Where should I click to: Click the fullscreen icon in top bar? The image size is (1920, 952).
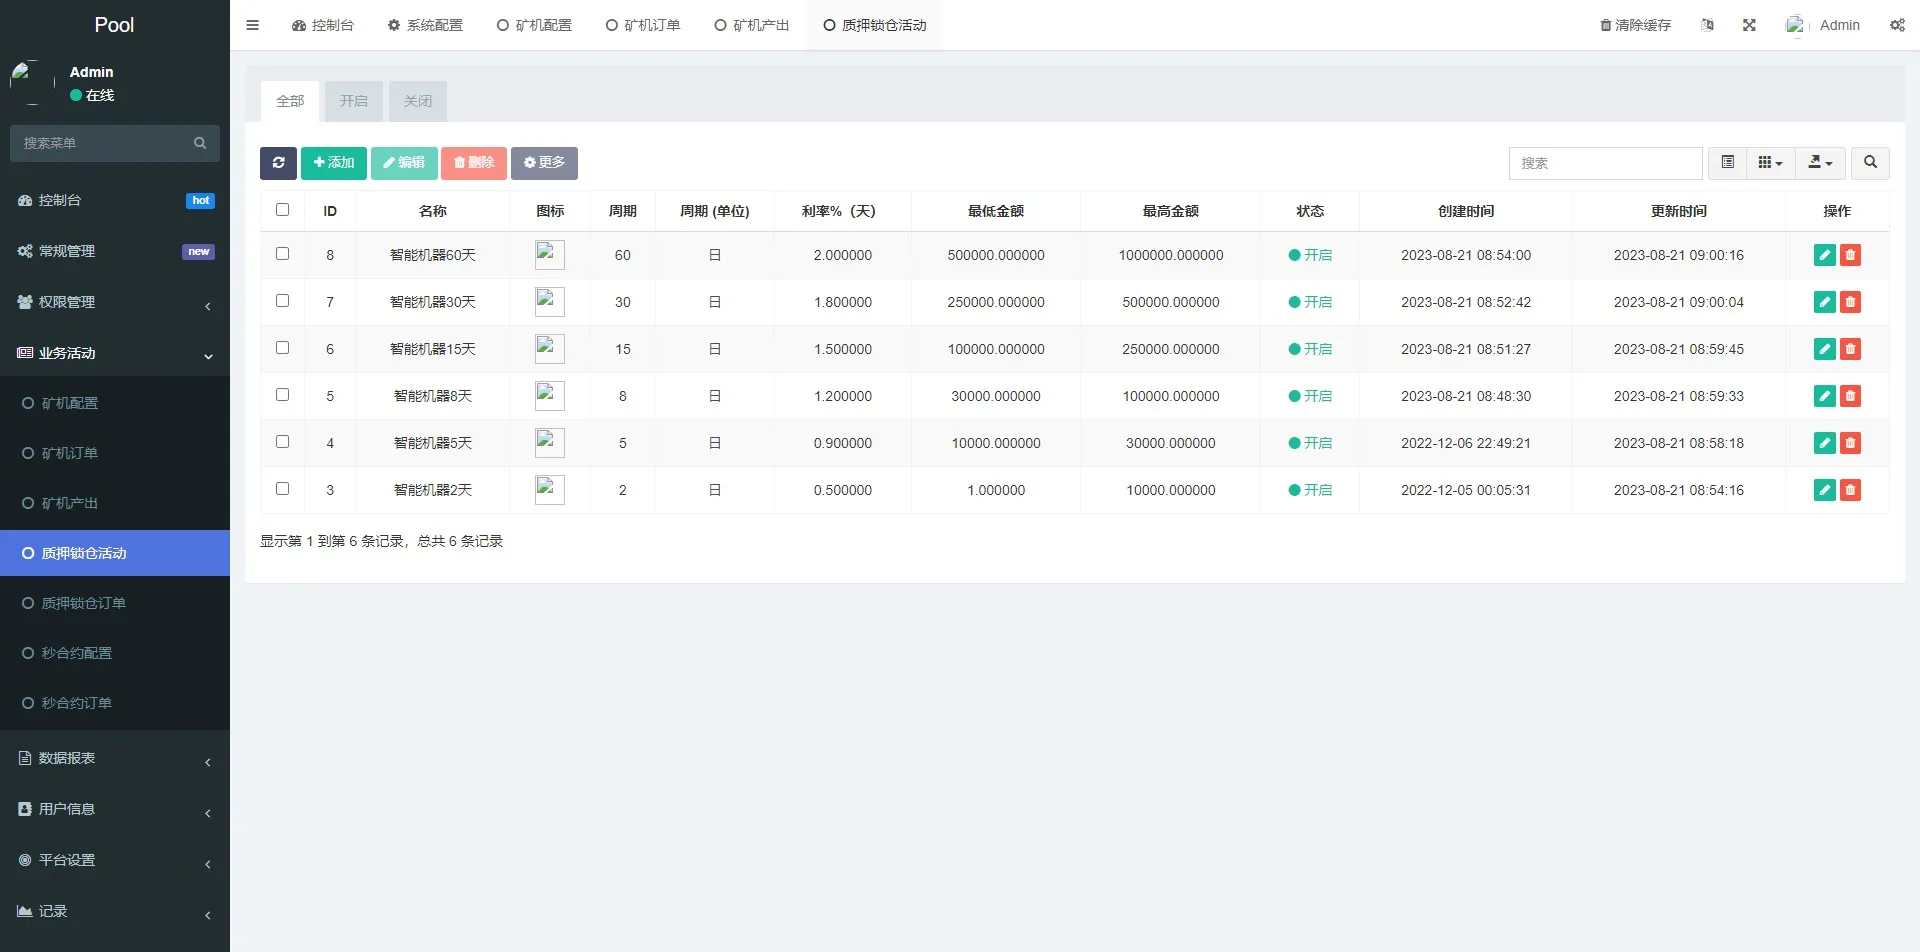[1749, 25]
